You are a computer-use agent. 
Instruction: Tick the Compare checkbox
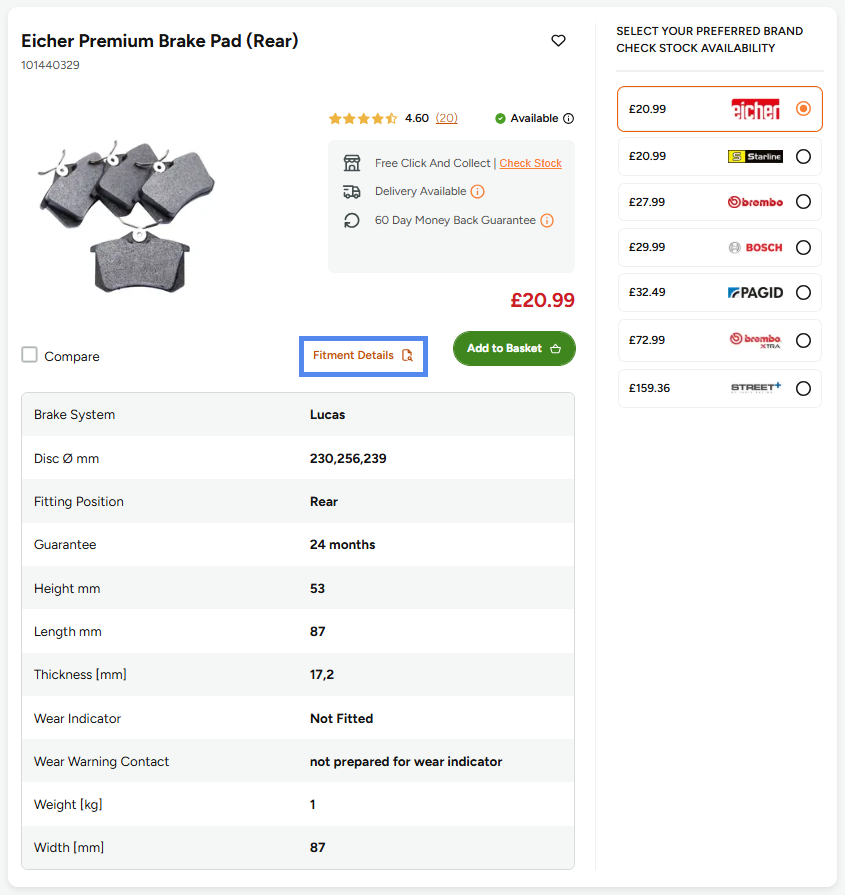[29, 354]
